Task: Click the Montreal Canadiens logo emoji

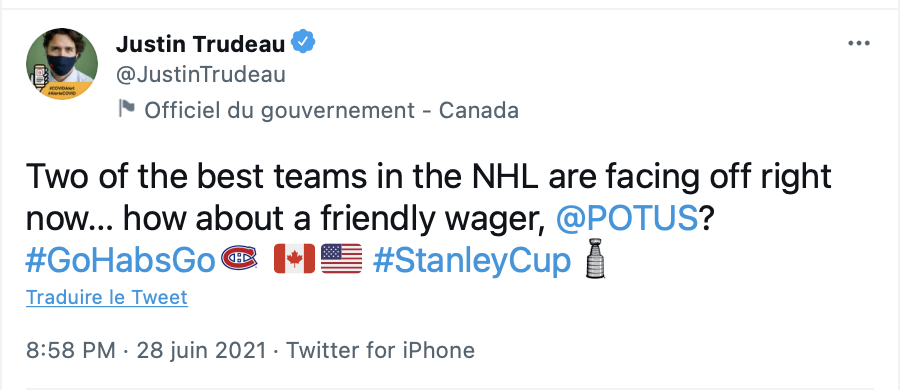Action: (239, 258)
